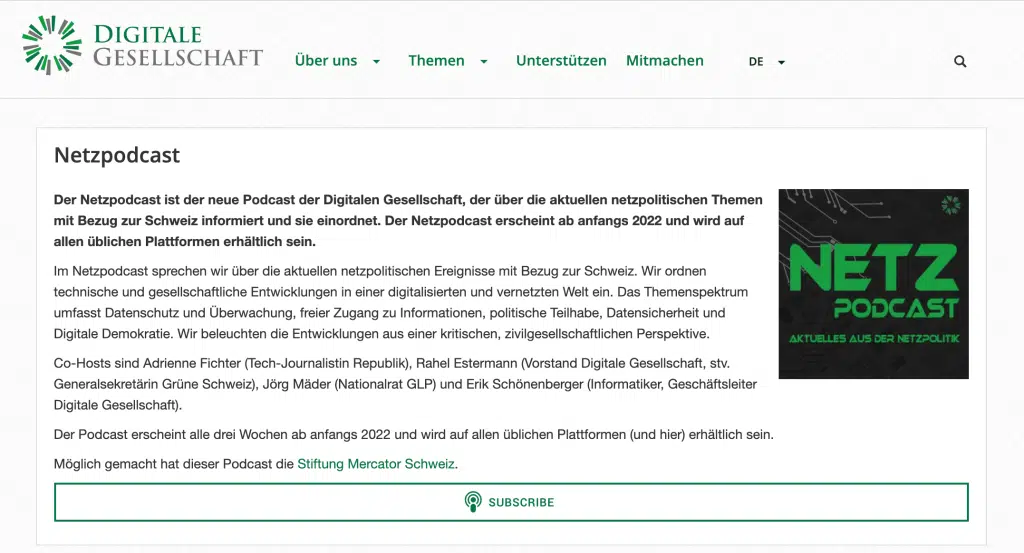1024x553 pixels.
Task: Open the DE language dropdown arrow
Action: [781, 63]
